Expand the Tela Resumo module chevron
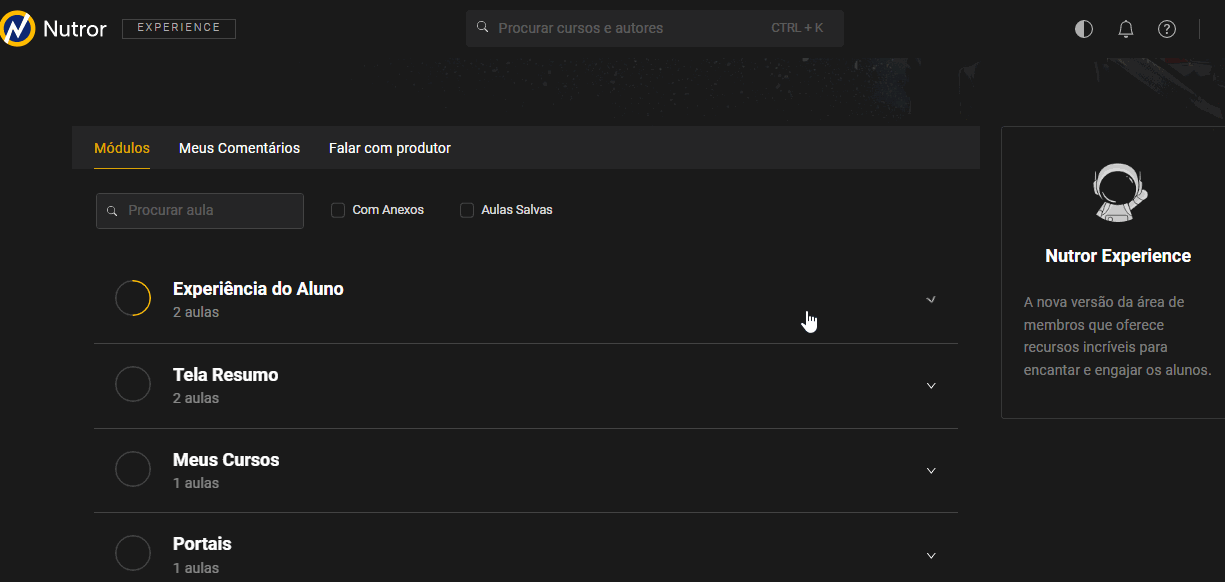The image size is (1225, 582). [x=931, y=385]
